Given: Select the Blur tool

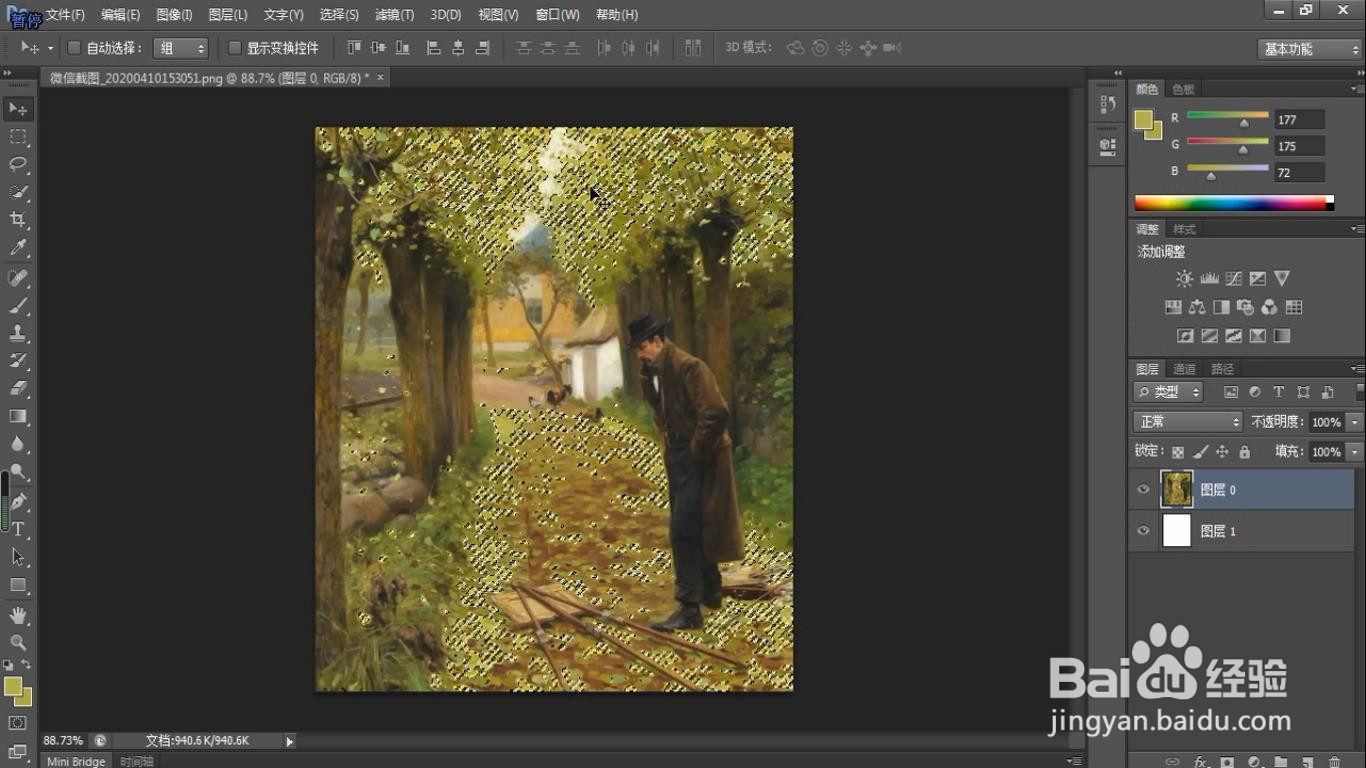Looking at the screenshot, I should tap(18, 444).
